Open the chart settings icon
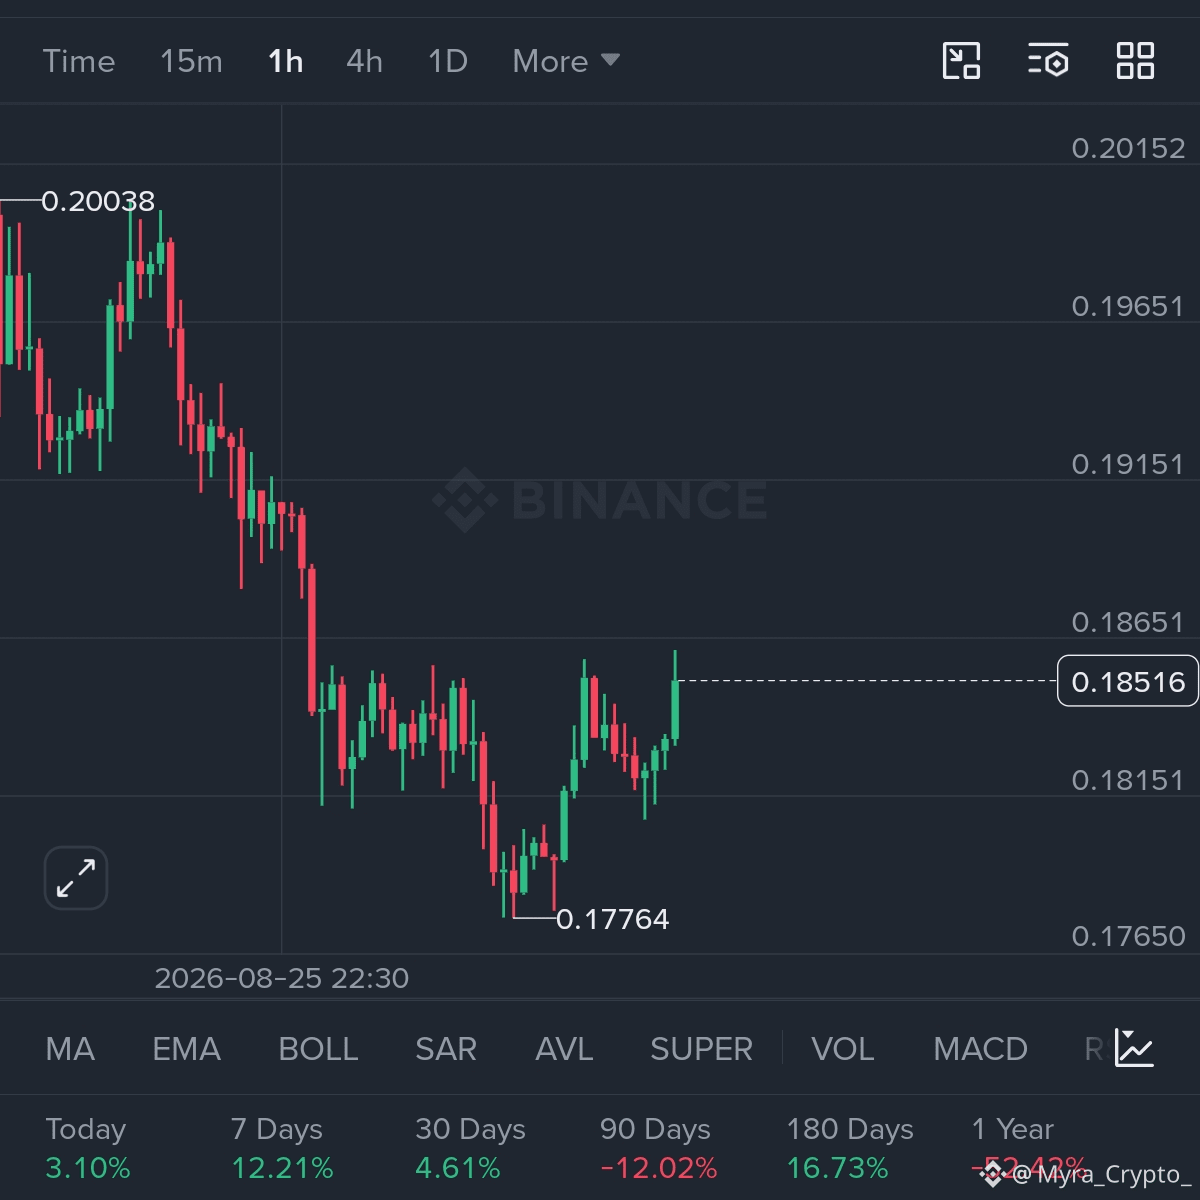1200x1200 pixels. pos(1048,61)
